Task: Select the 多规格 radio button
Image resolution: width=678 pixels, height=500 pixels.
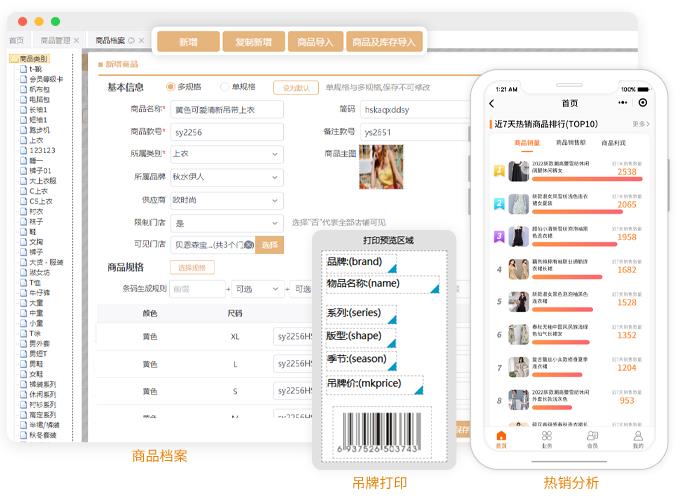Action: pos(171,87)
